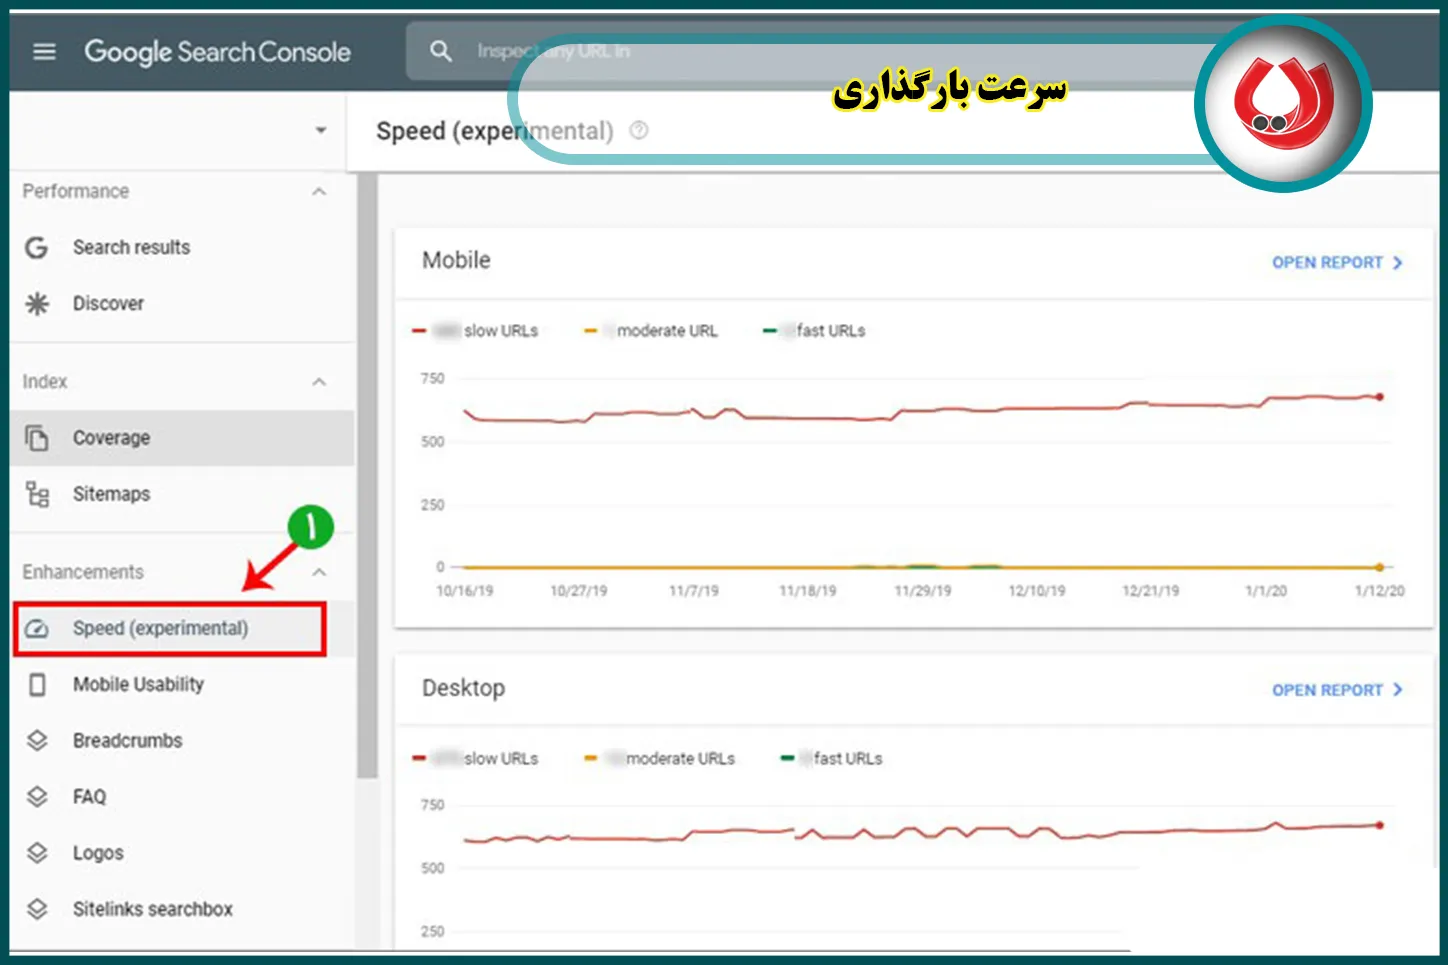
Task: Click the Mobile moderate URL orange legend
Action: 651,331
